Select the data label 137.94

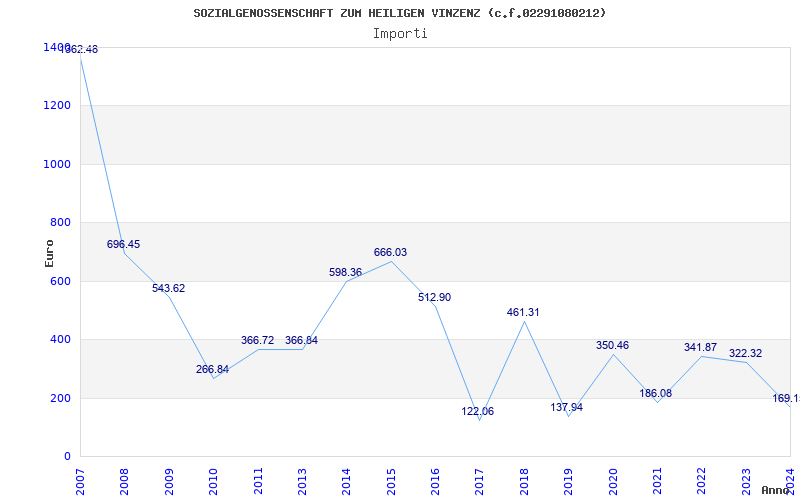click(566, 408)
